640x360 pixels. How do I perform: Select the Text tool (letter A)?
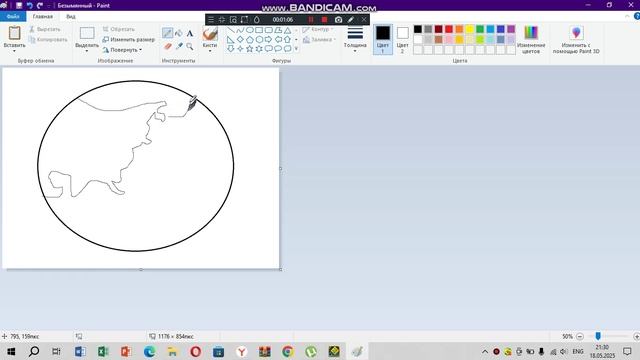tap(190, 33)
